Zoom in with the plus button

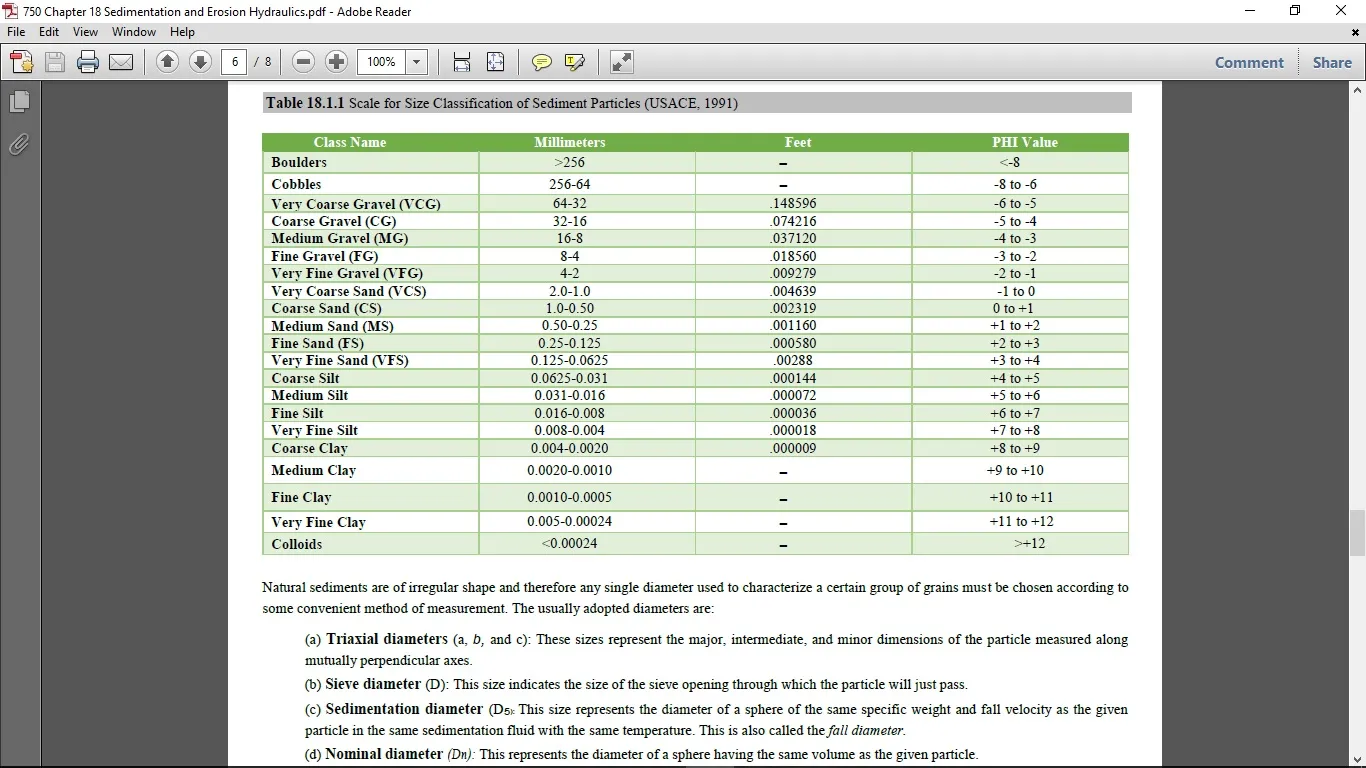[337, 62]
